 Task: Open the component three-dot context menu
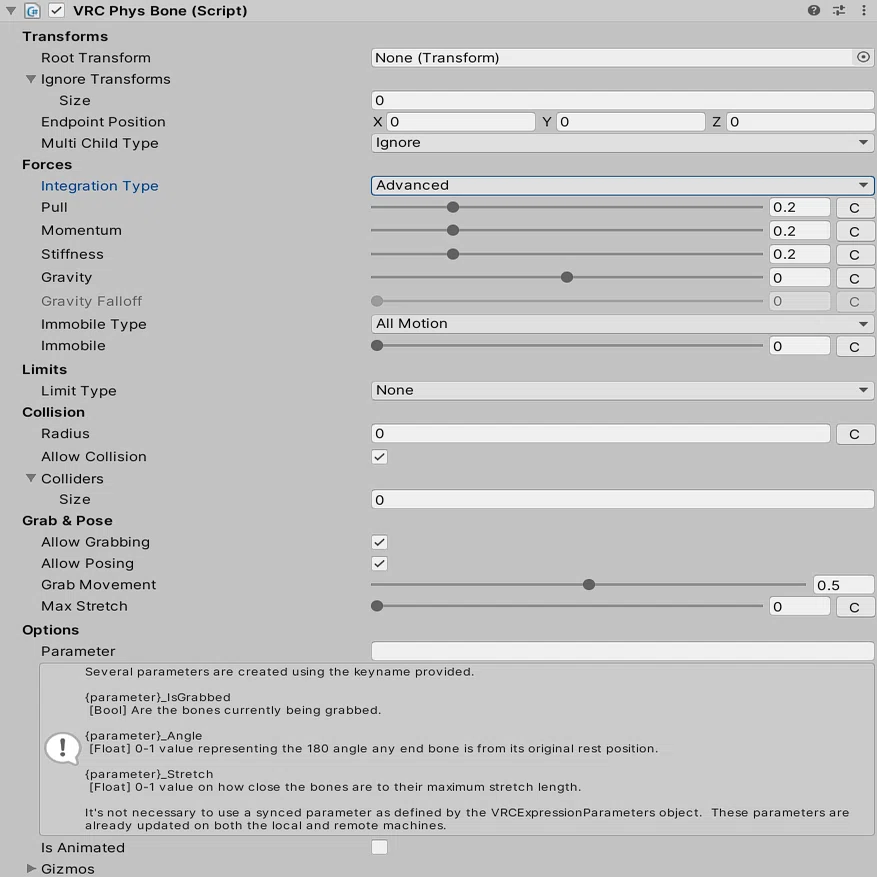click(x=864, y=10)
